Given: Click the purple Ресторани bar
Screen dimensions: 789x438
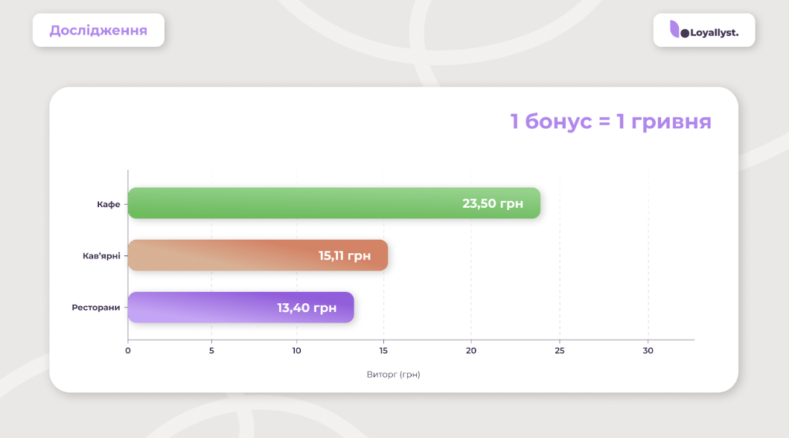Looking at the screenshot, I should (200, 307).
